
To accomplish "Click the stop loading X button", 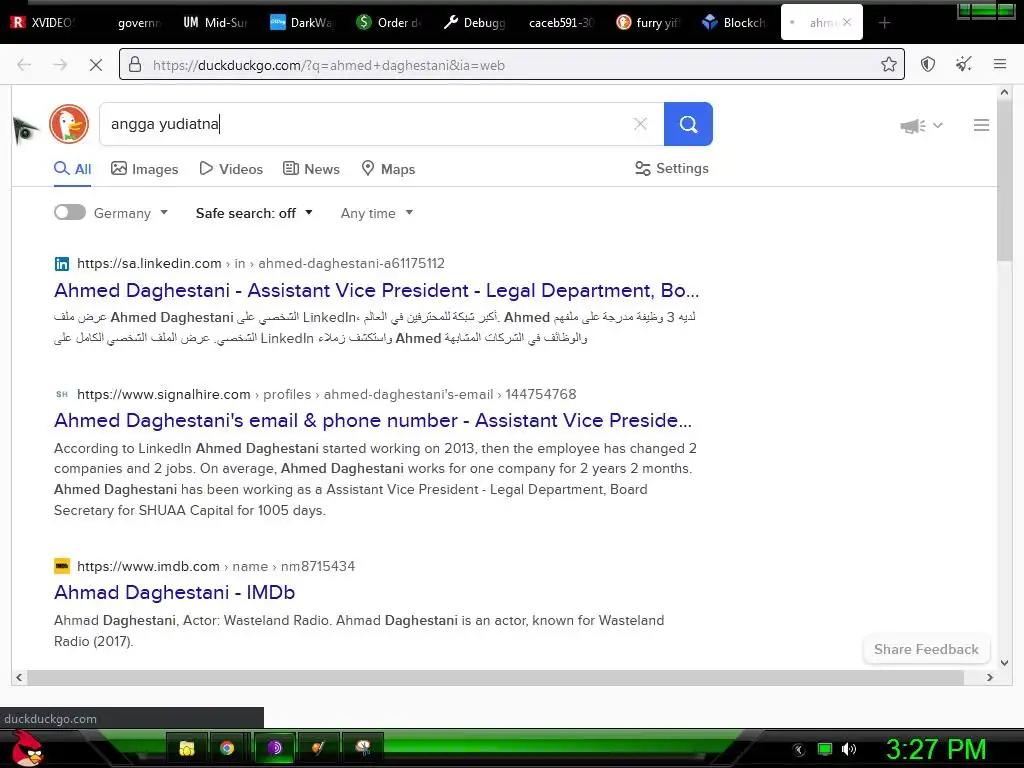I will pyautogui.click(x=95, y=65).
